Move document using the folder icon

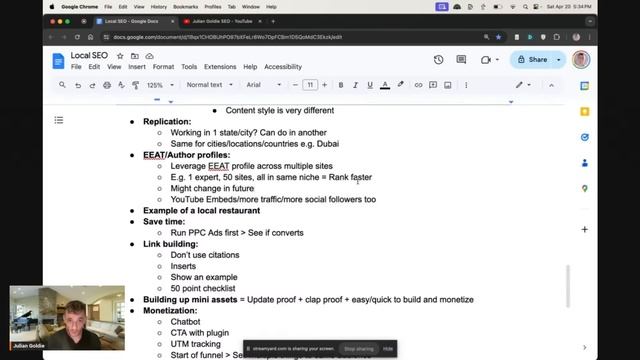[135, 56]
